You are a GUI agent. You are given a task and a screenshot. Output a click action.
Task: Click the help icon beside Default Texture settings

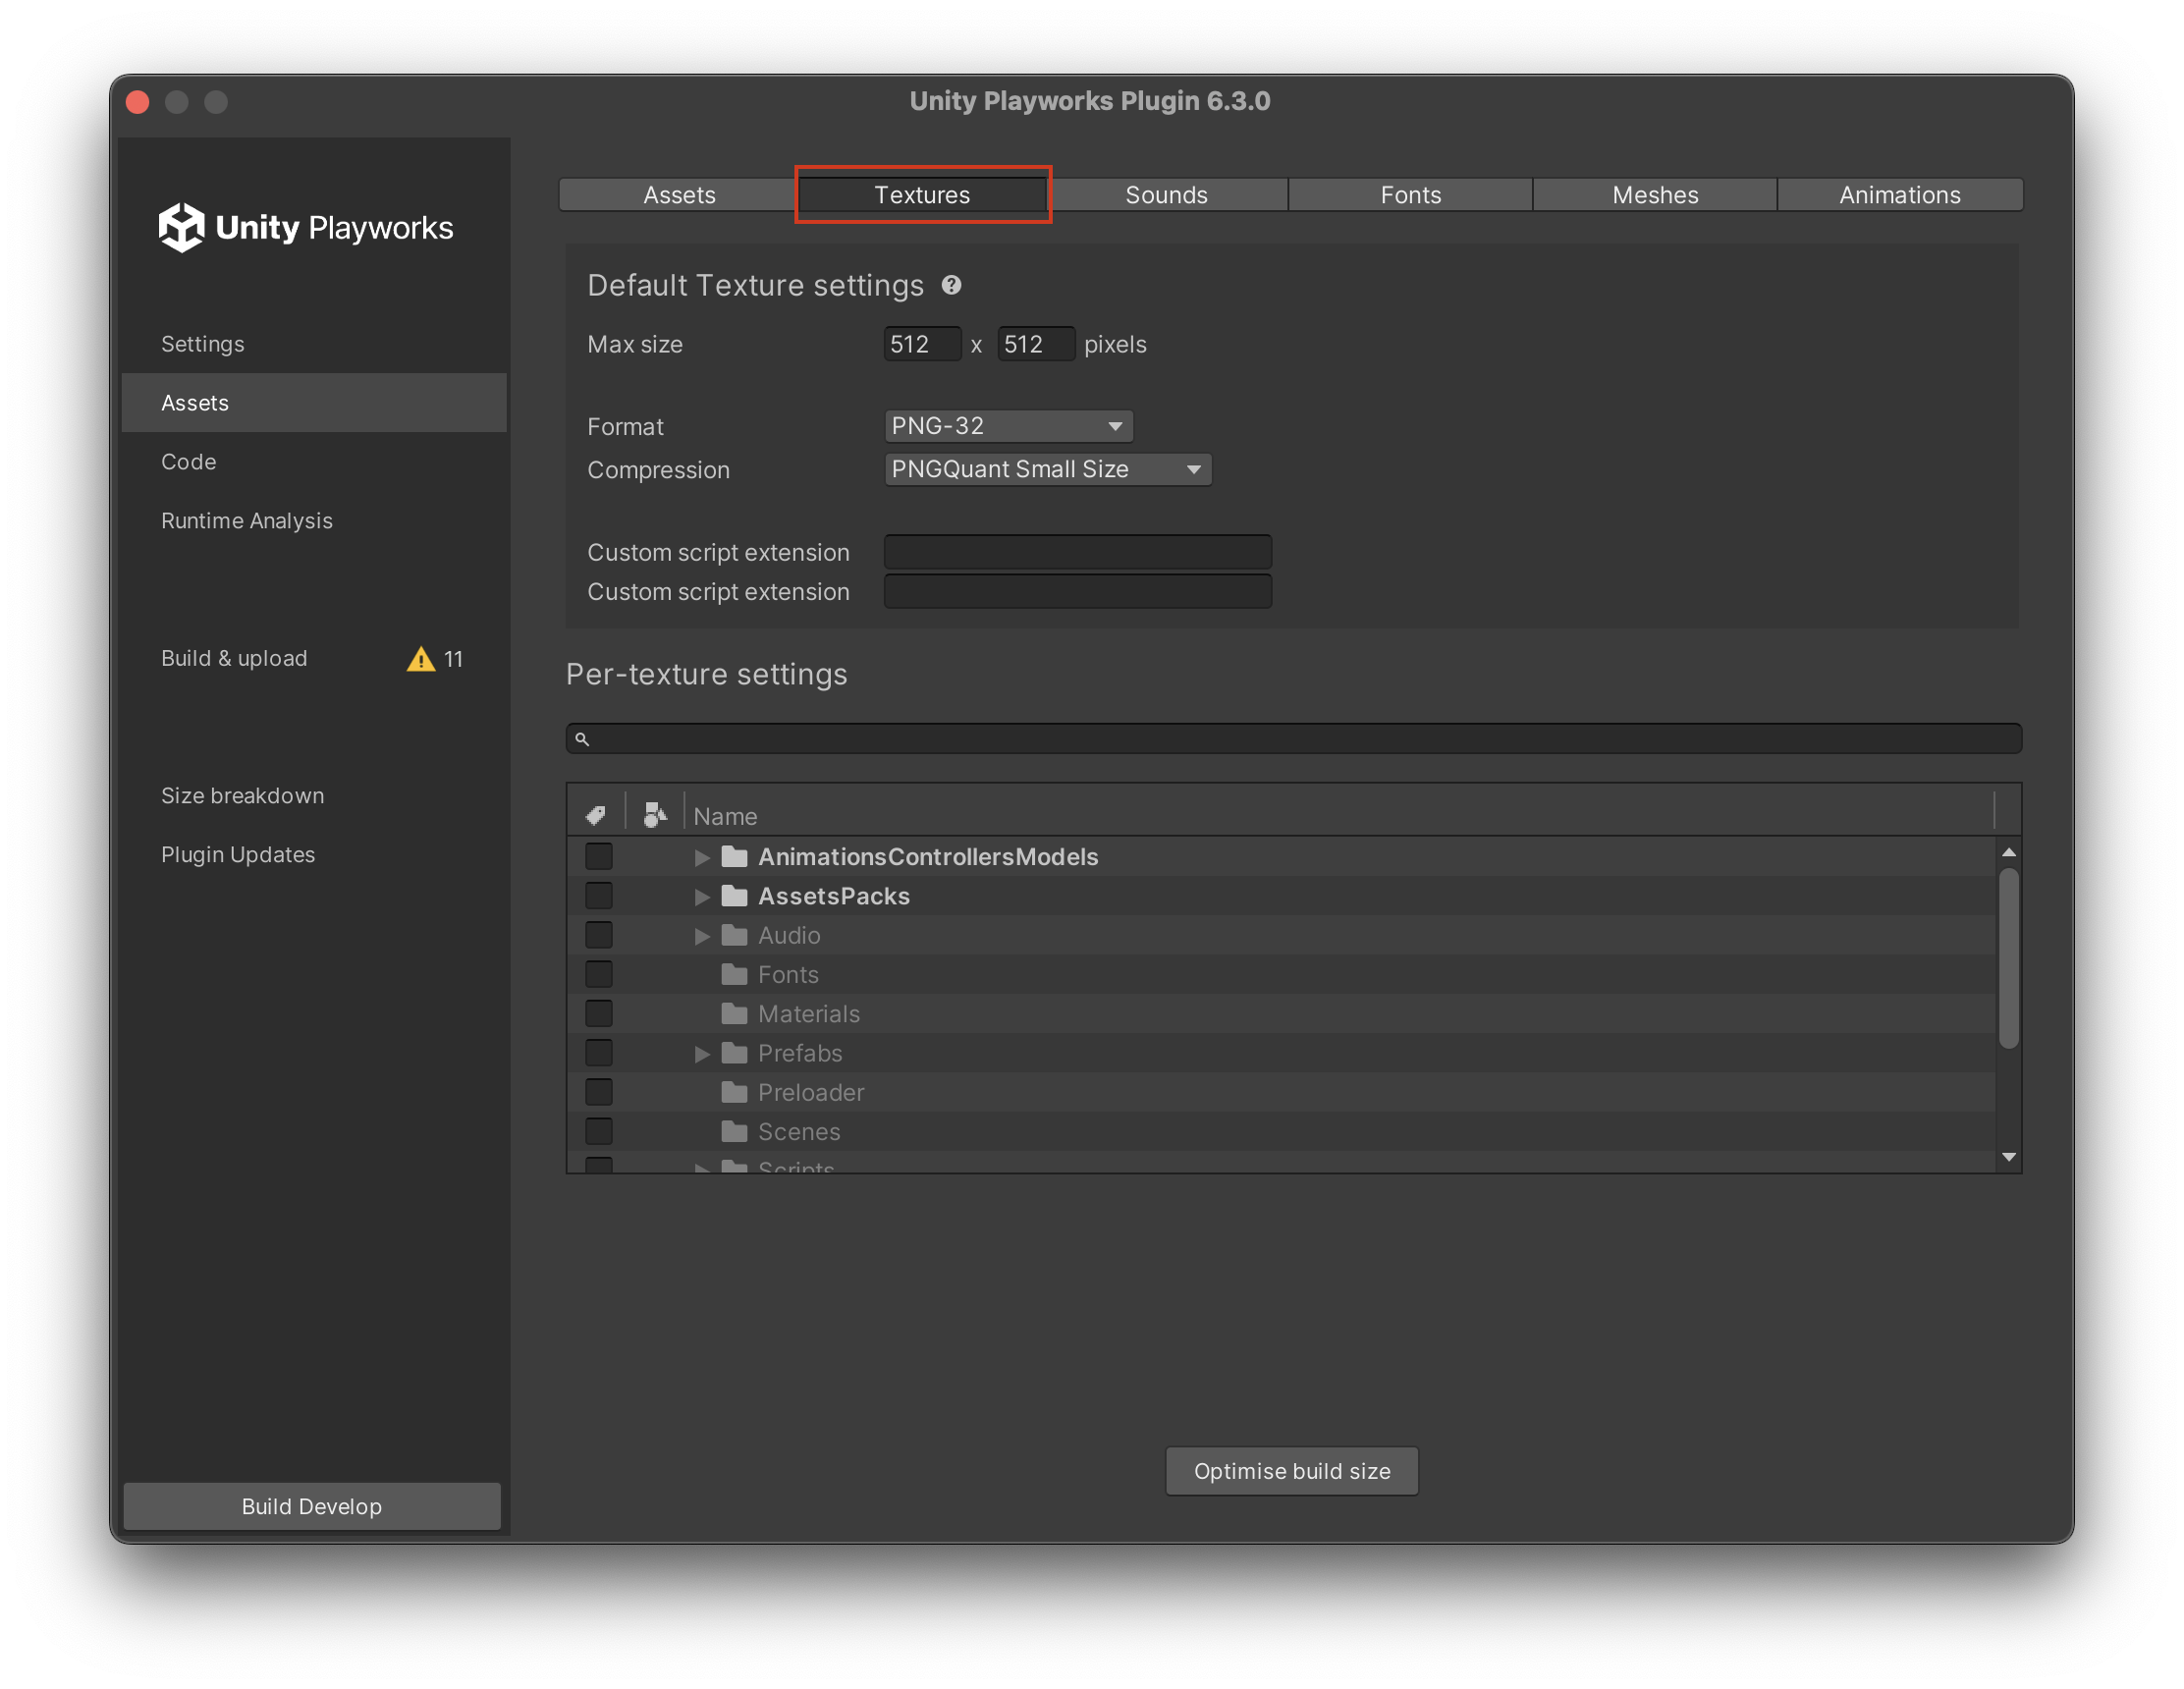pos(951,286)
